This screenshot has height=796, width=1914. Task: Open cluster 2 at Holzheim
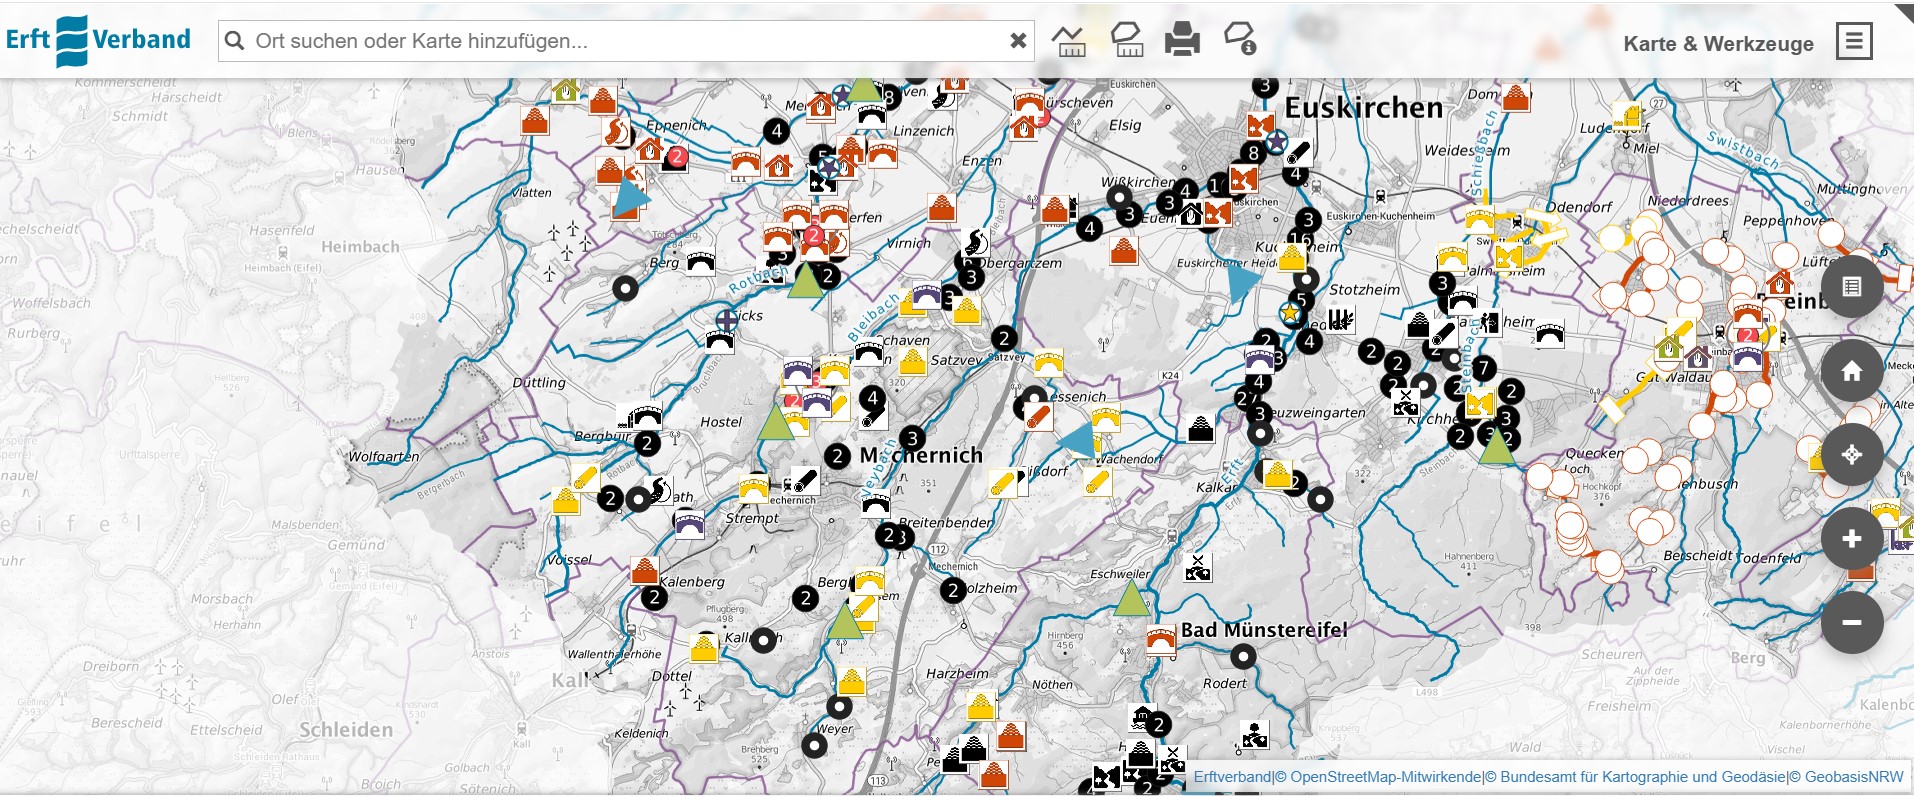[953, 590]
